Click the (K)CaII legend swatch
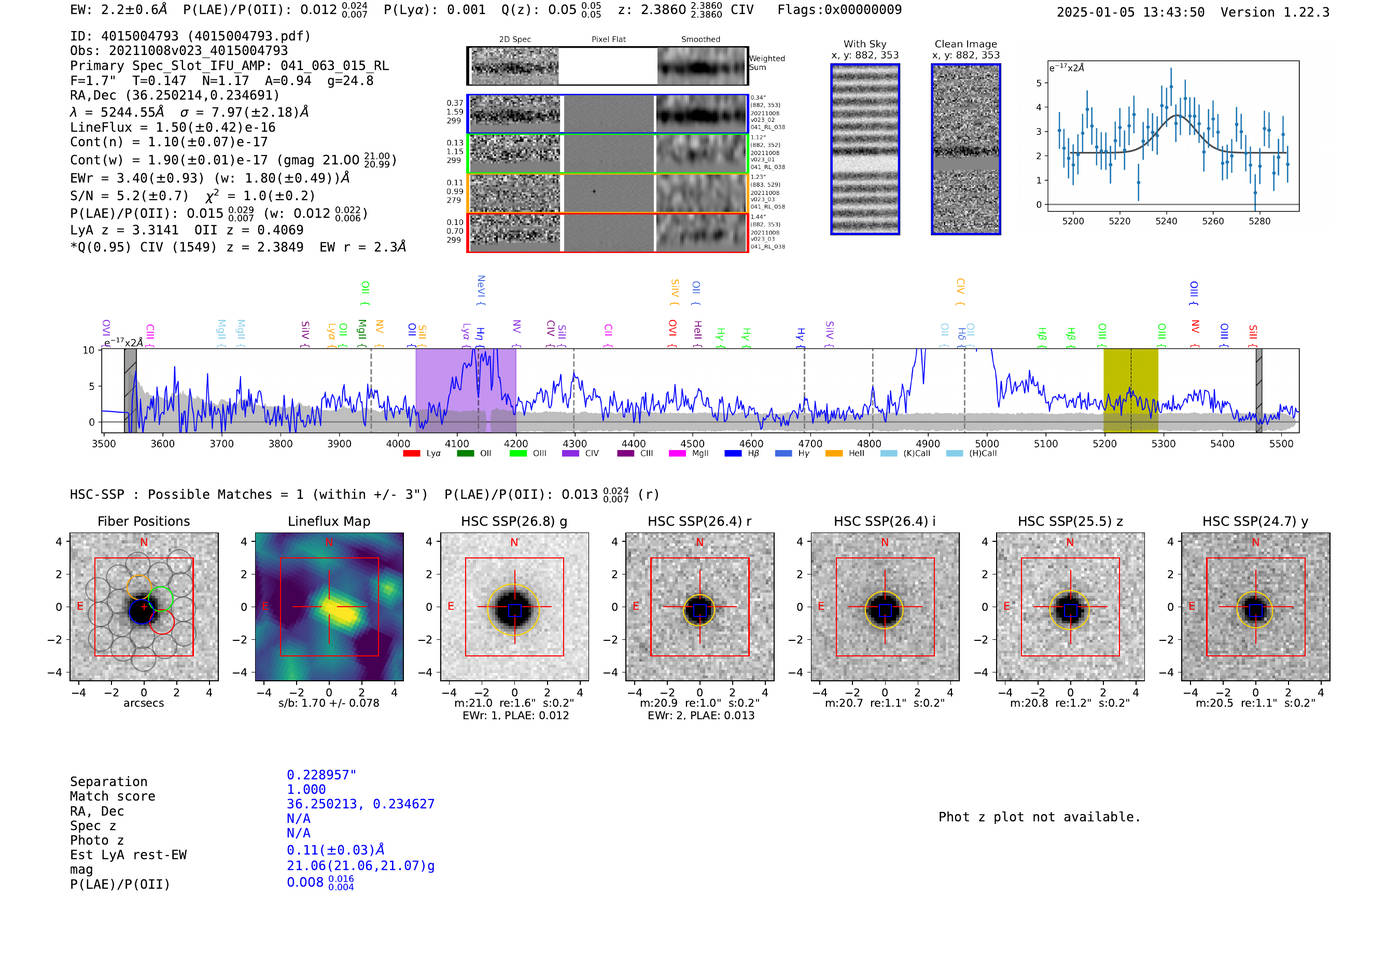 click(889, 454)
